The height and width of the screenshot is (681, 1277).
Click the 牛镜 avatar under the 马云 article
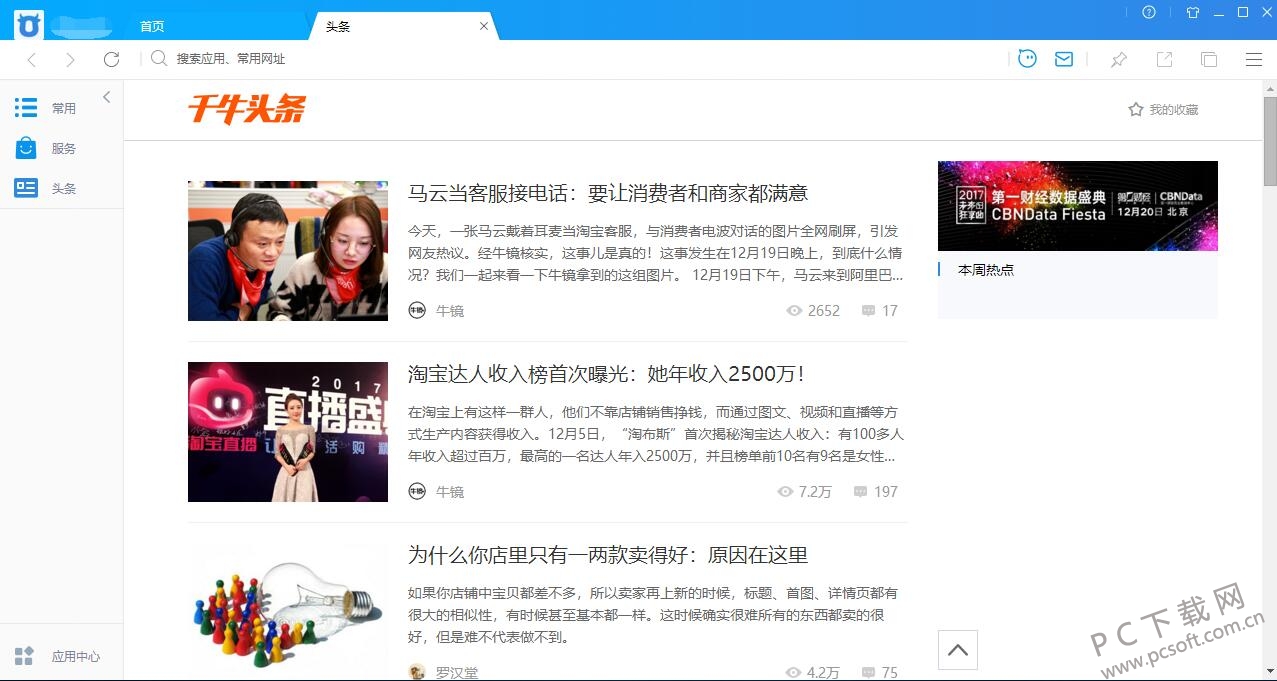417,310
